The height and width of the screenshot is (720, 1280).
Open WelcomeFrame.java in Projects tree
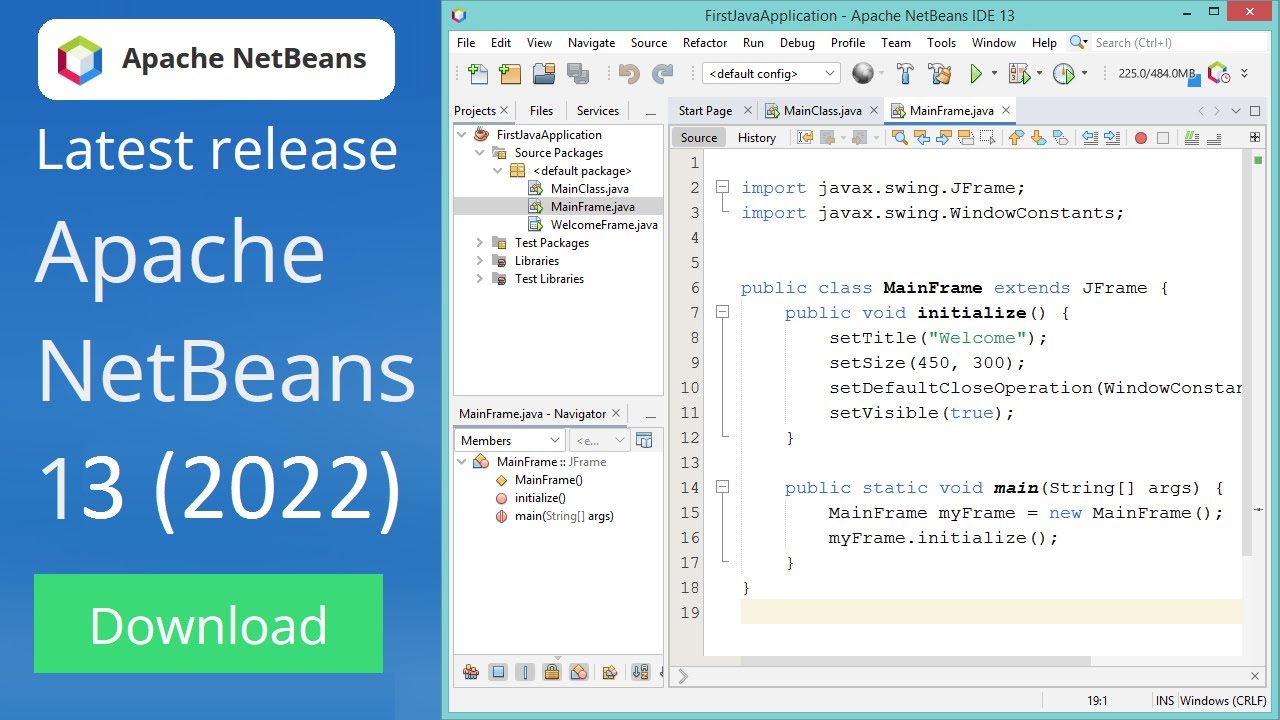point(604,225)
